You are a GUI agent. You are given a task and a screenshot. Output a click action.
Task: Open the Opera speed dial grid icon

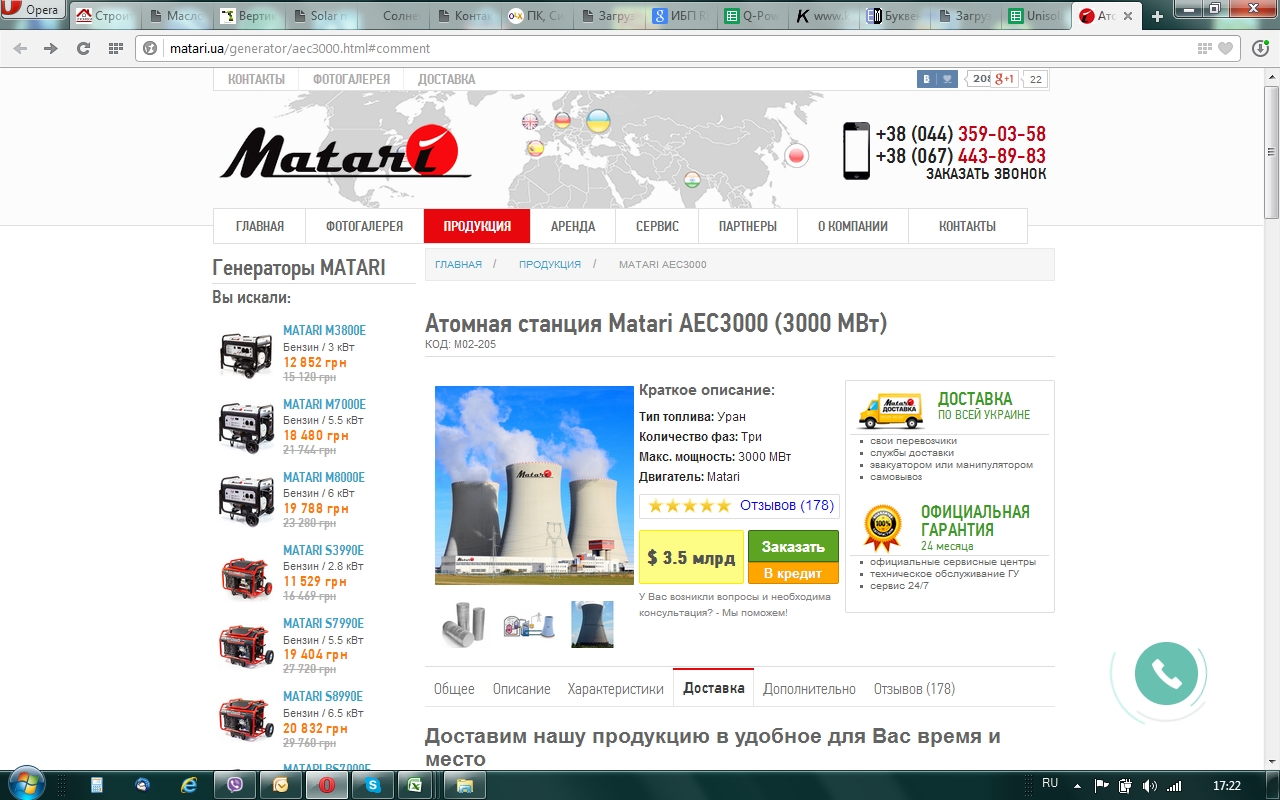[116, 48]
